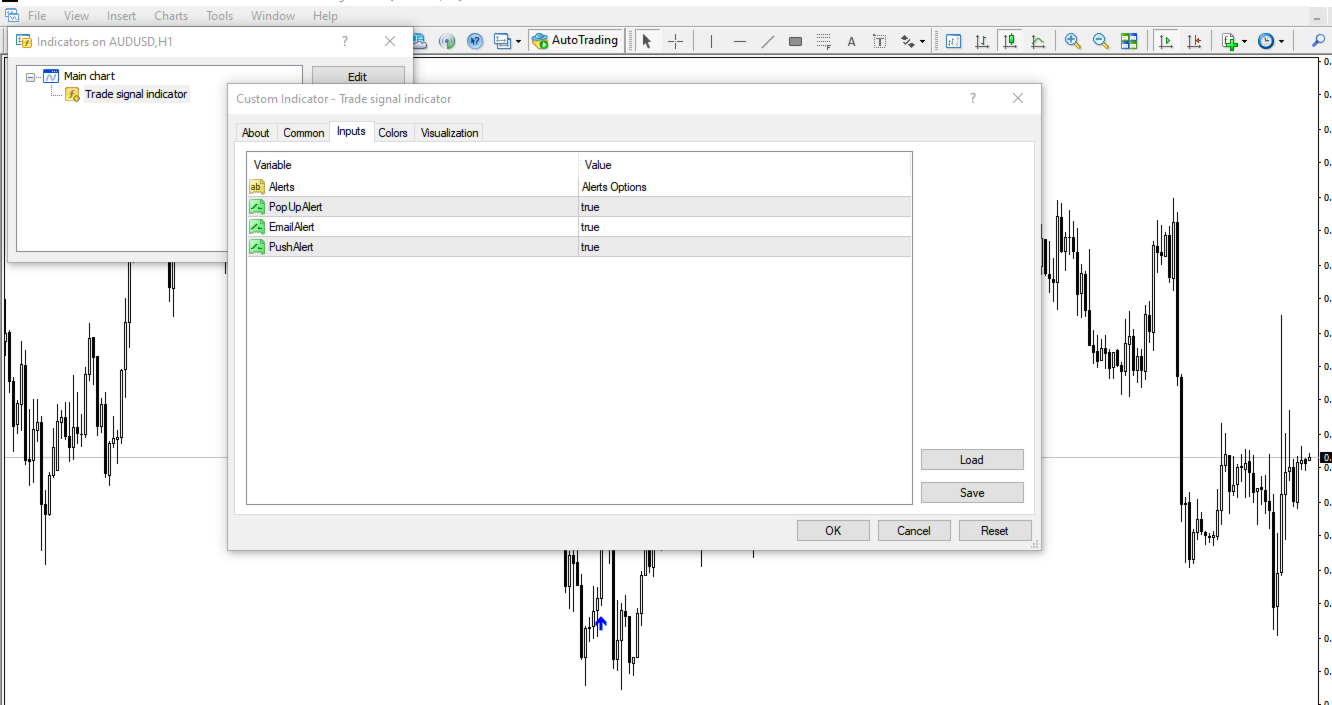Enable chart auto scroll icon

[1166, 41]
